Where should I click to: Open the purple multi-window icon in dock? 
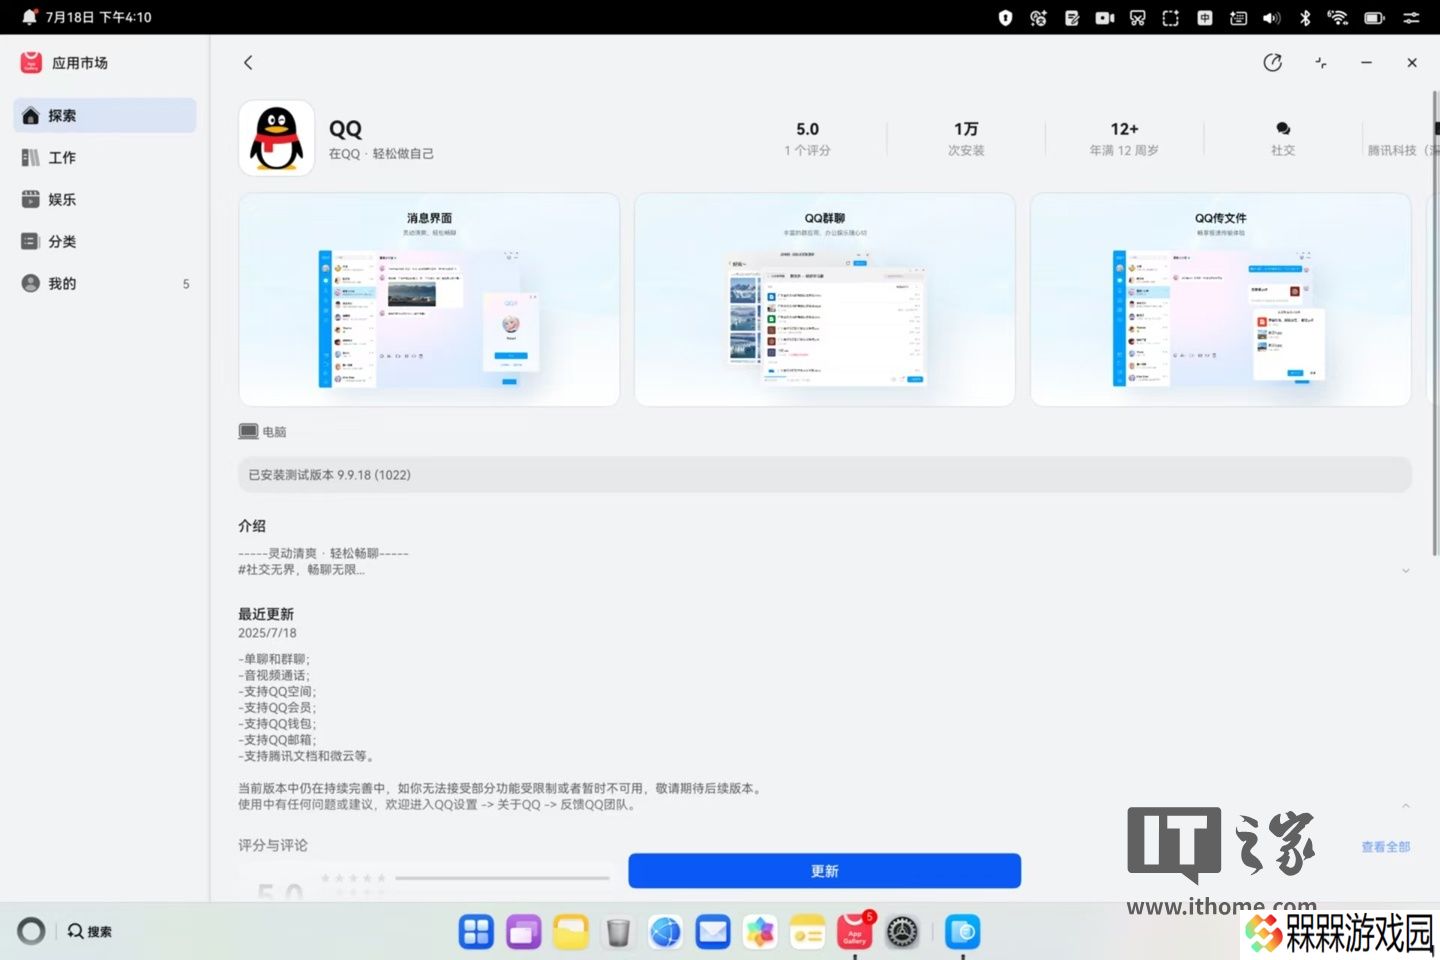tap(523, 932)
